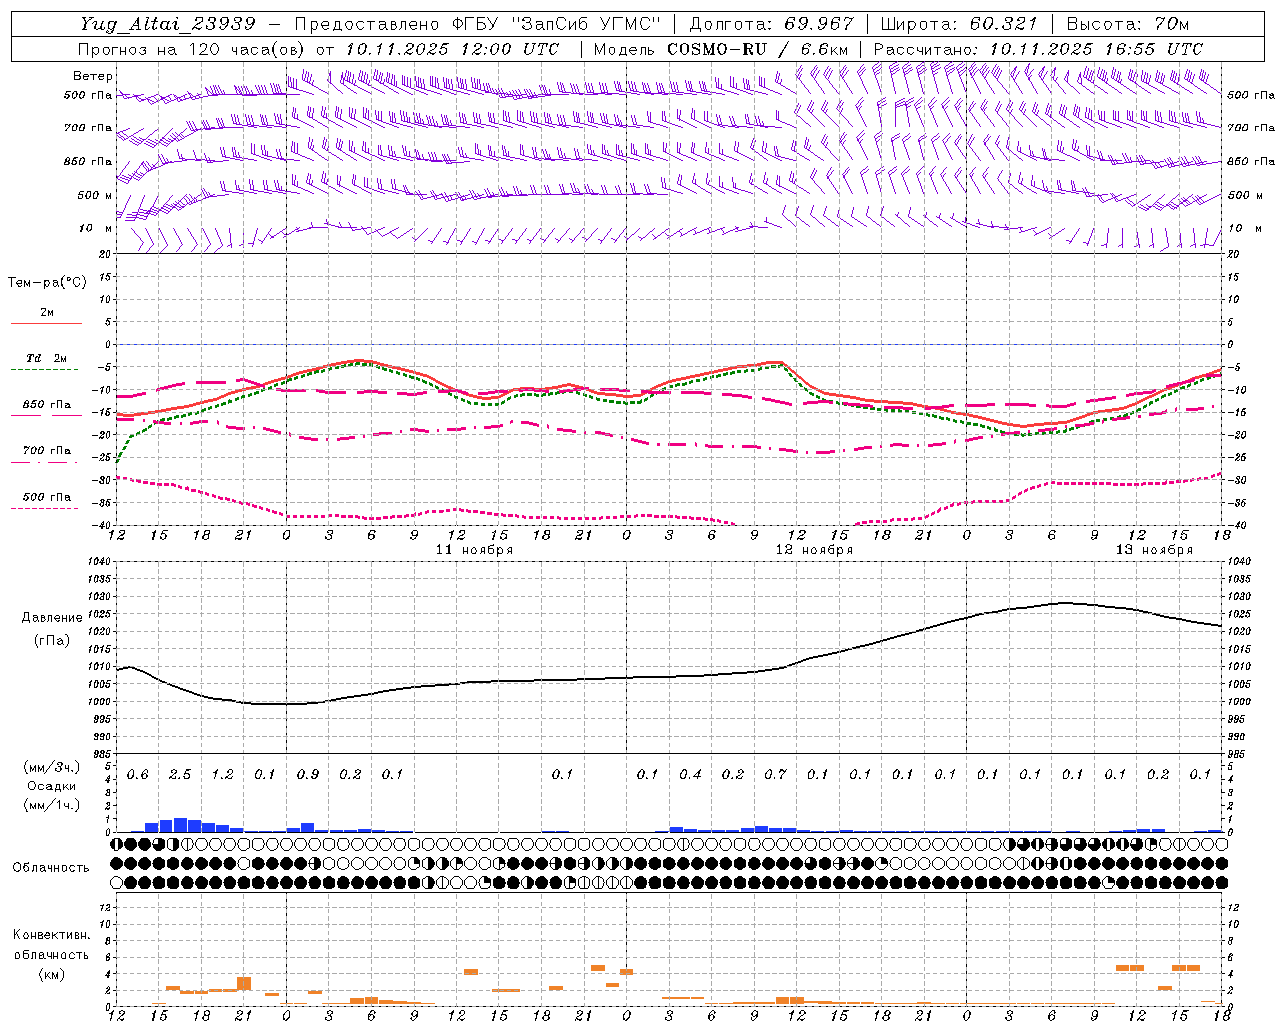This screenshot has width=1280, height=1024.
Task: Click the 0.4 precipitation amount value
Action: pos(690,774)
